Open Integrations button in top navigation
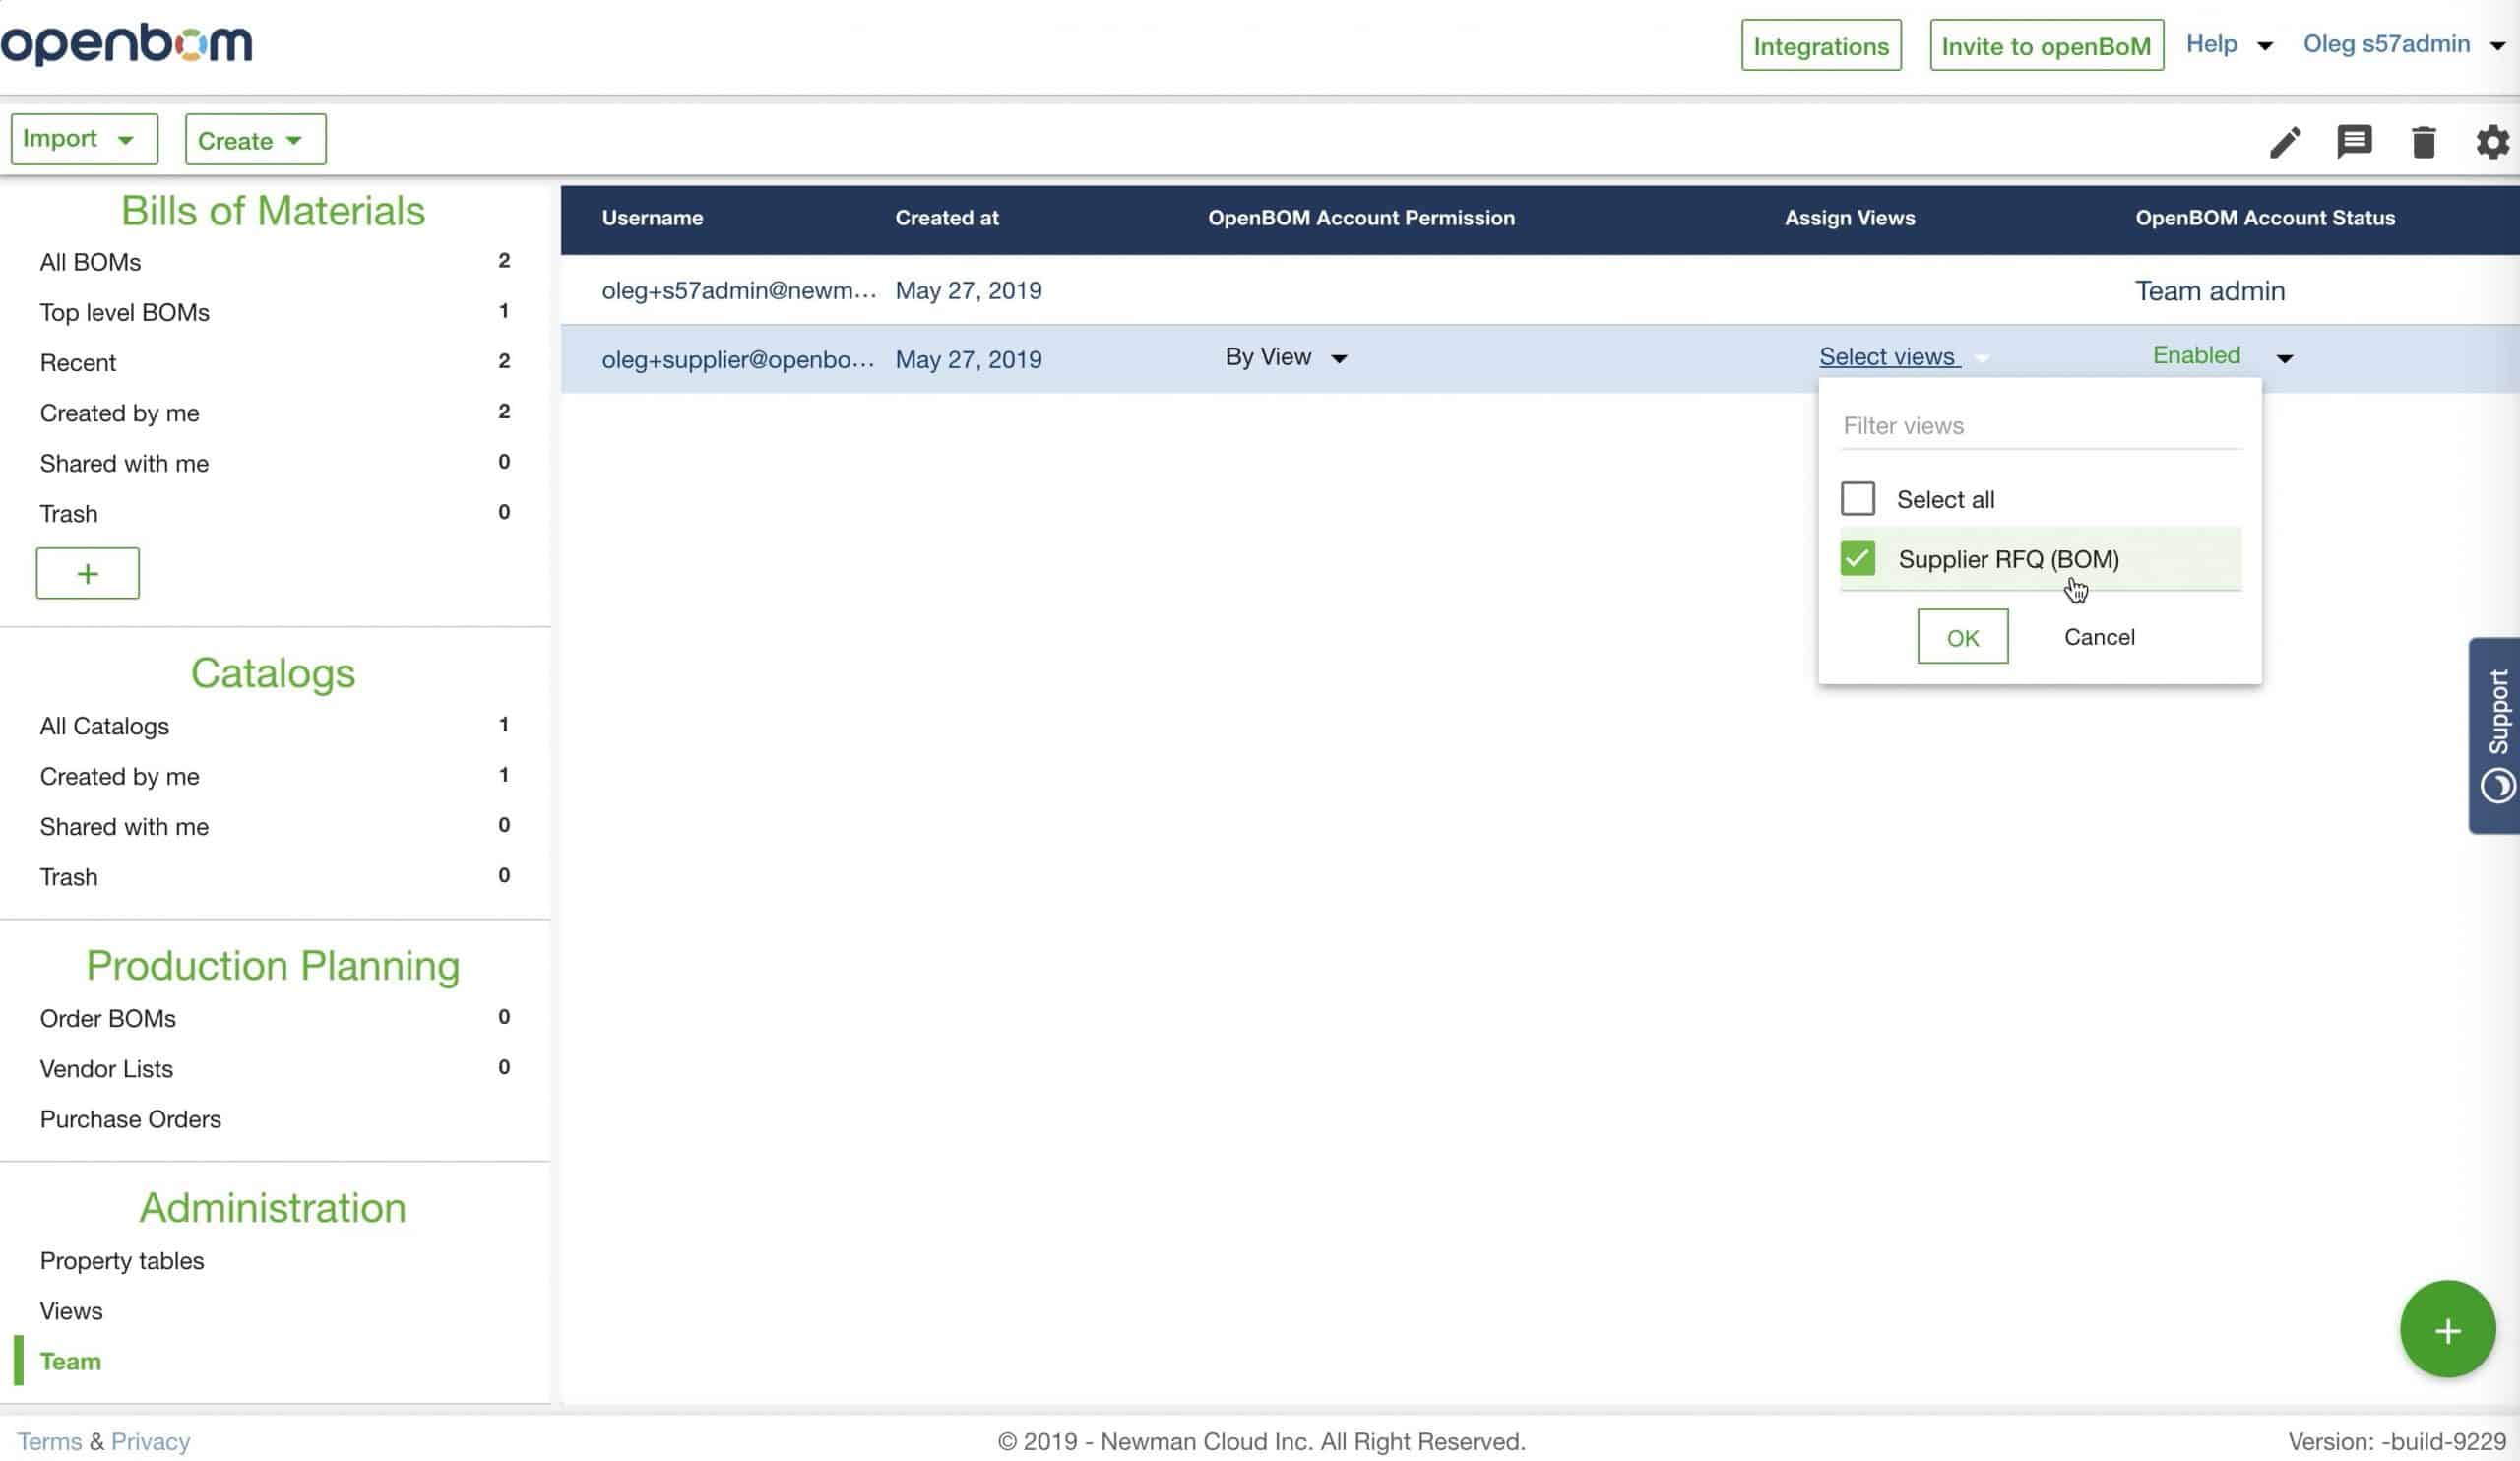The width and height of the screenshot is (2520, 1461). tap(1819, 43)
